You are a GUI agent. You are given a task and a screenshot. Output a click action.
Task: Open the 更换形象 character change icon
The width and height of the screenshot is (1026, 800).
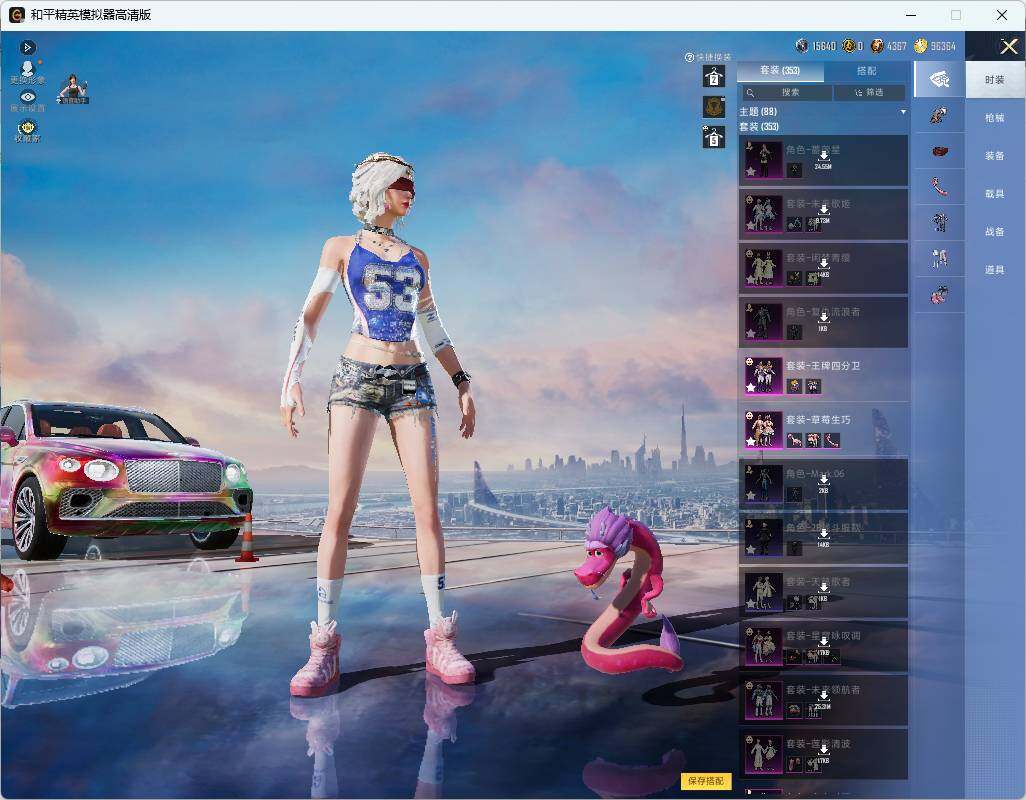tap(27, 72)
